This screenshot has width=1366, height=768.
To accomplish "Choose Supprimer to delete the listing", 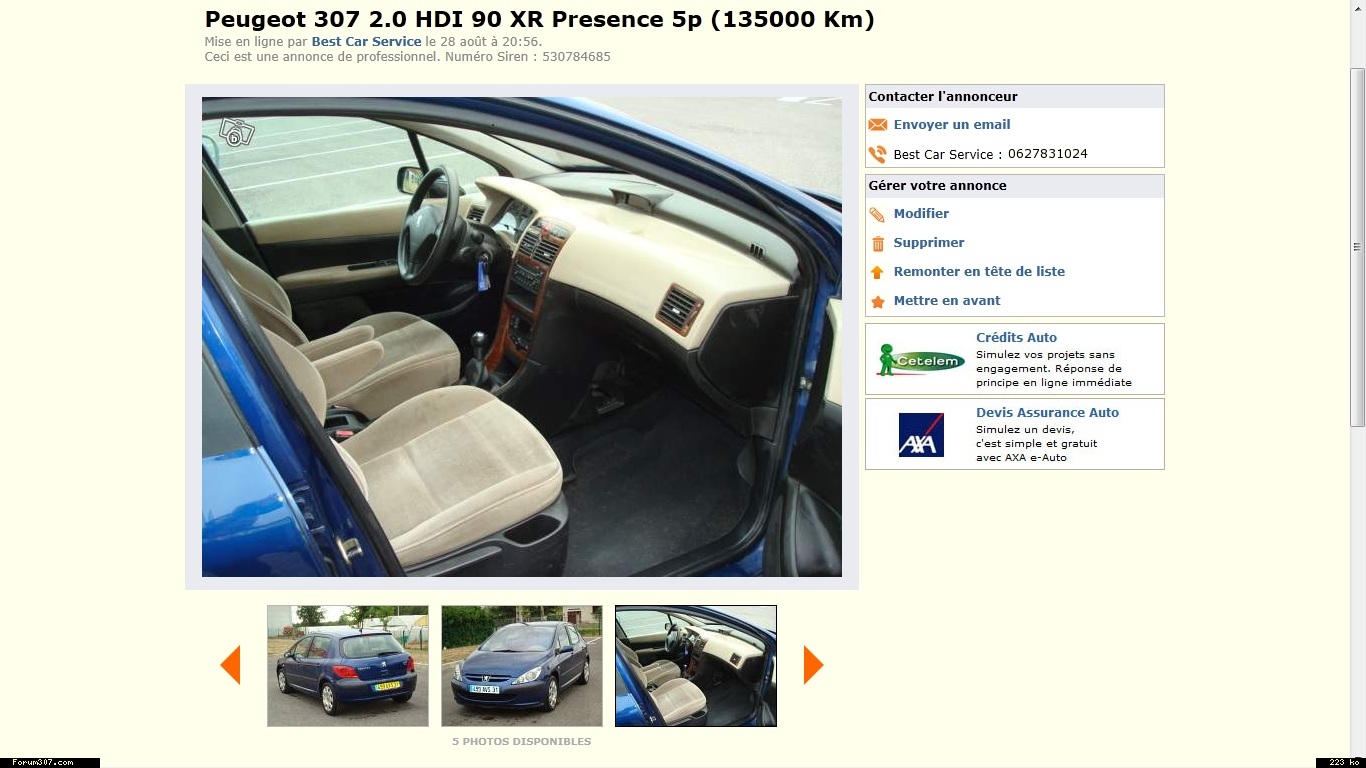I will 929,243.
